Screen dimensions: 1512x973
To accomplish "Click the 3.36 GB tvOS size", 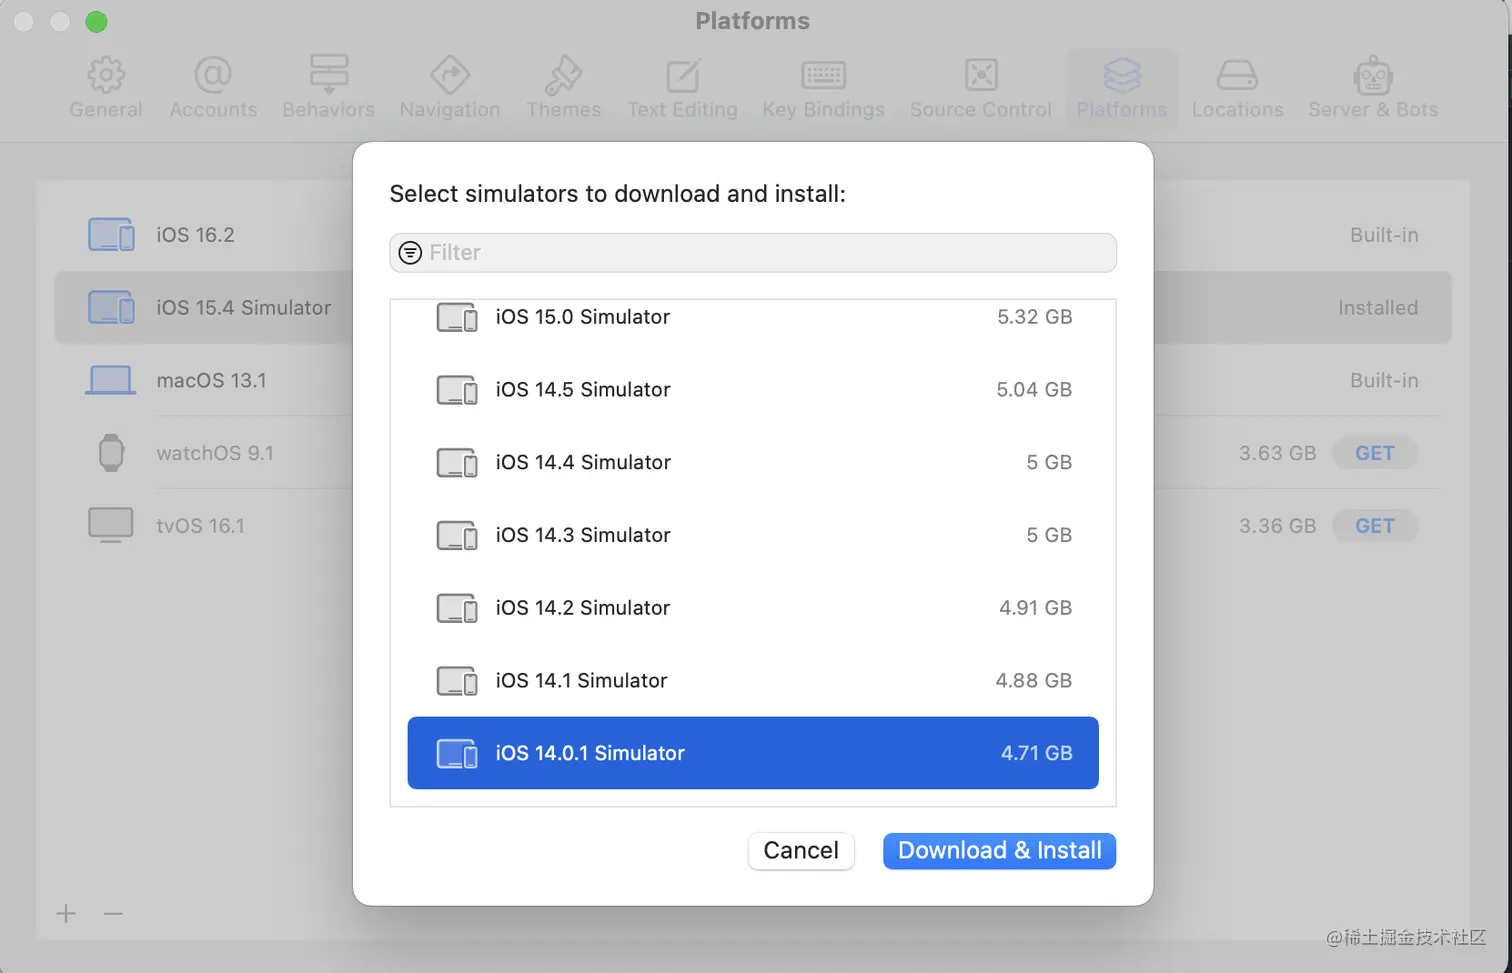I will coord(1277,526).
